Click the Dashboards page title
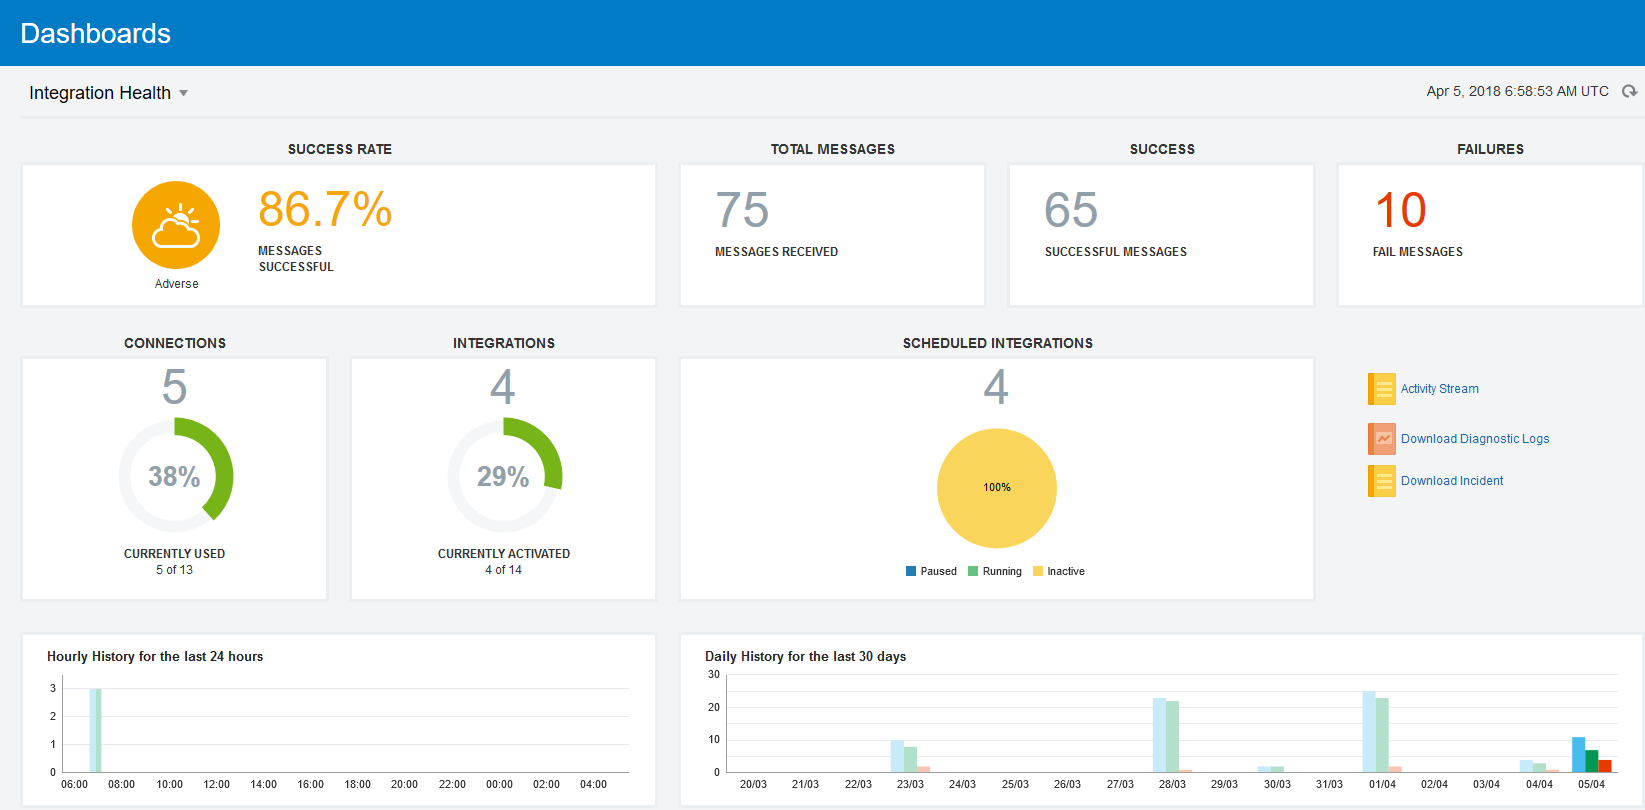This screenshot has height=810, width=1645. pos(95,33)
